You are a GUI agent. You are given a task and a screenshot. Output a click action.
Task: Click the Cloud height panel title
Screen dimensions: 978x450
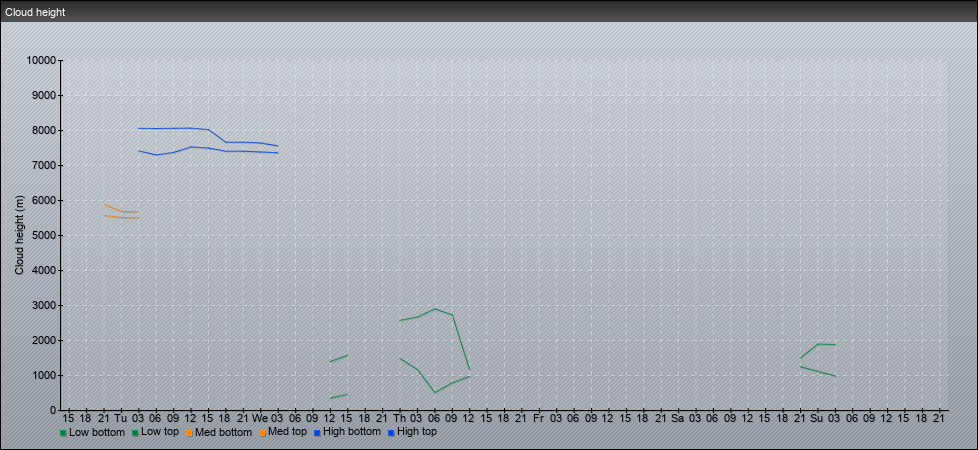coord(35,12)
